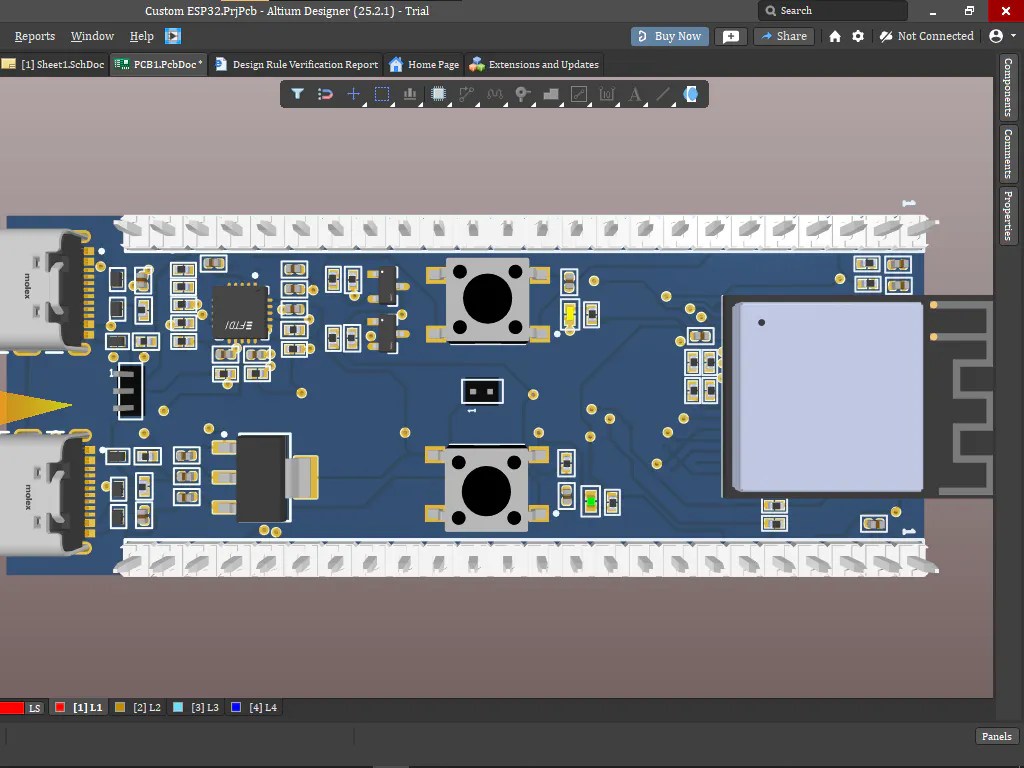
Task: Open the Help menu
Action: point(142,36)
